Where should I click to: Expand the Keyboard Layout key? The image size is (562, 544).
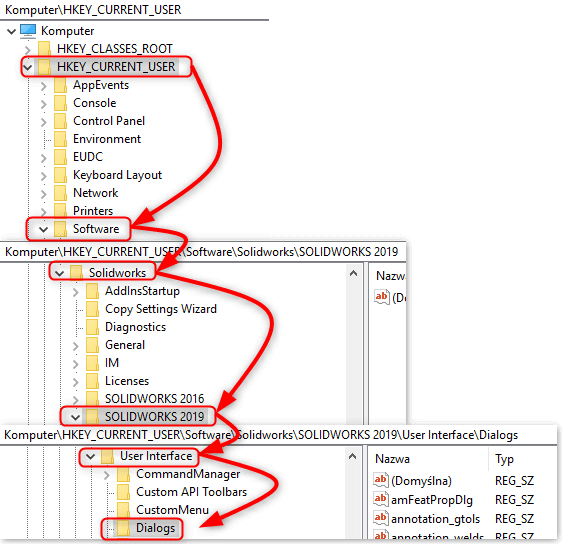[43, 176]
